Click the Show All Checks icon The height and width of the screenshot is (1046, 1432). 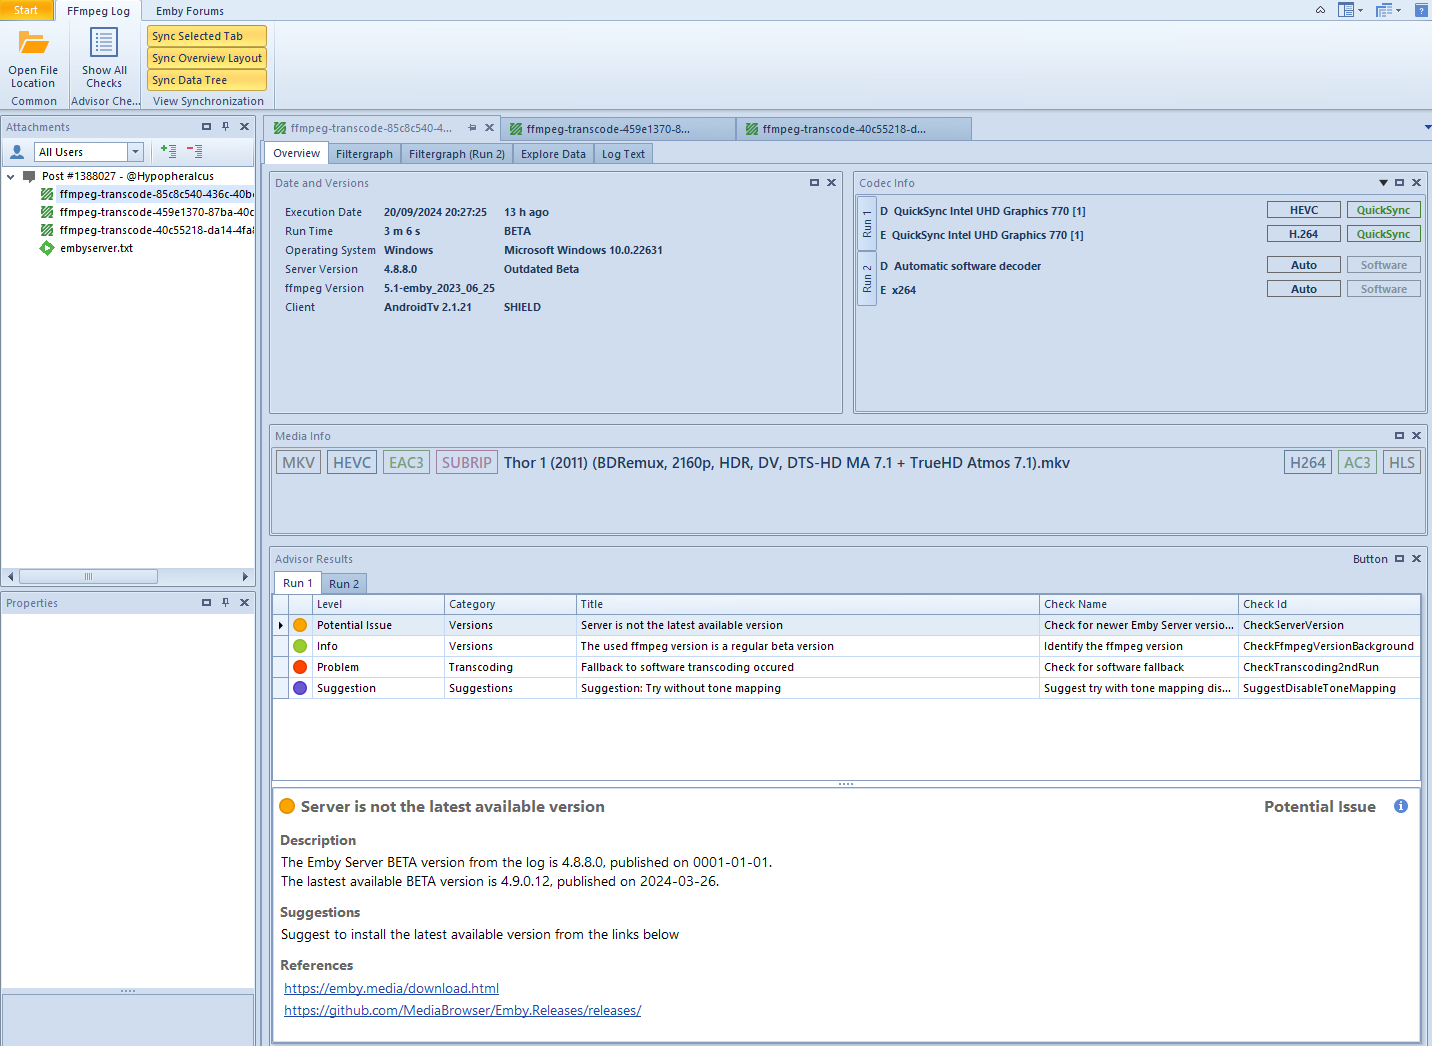click(104, 43)
